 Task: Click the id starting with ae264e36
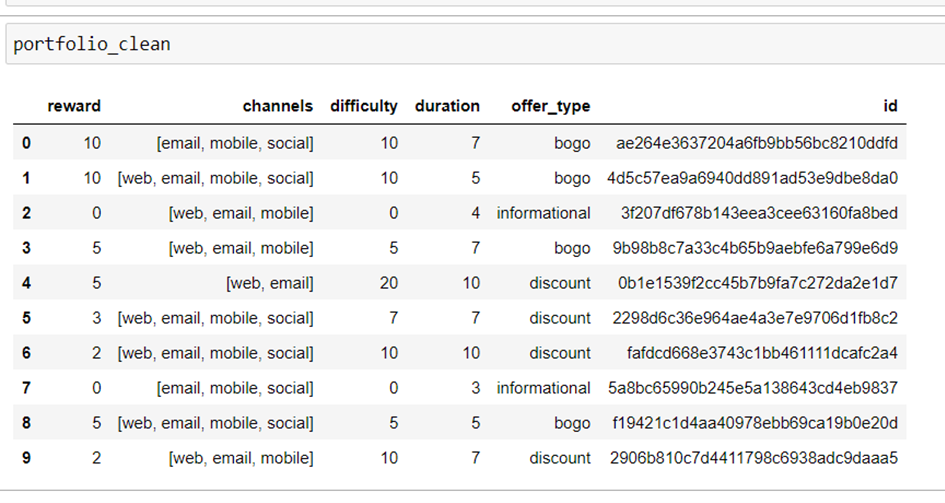[x=758, y=143]
